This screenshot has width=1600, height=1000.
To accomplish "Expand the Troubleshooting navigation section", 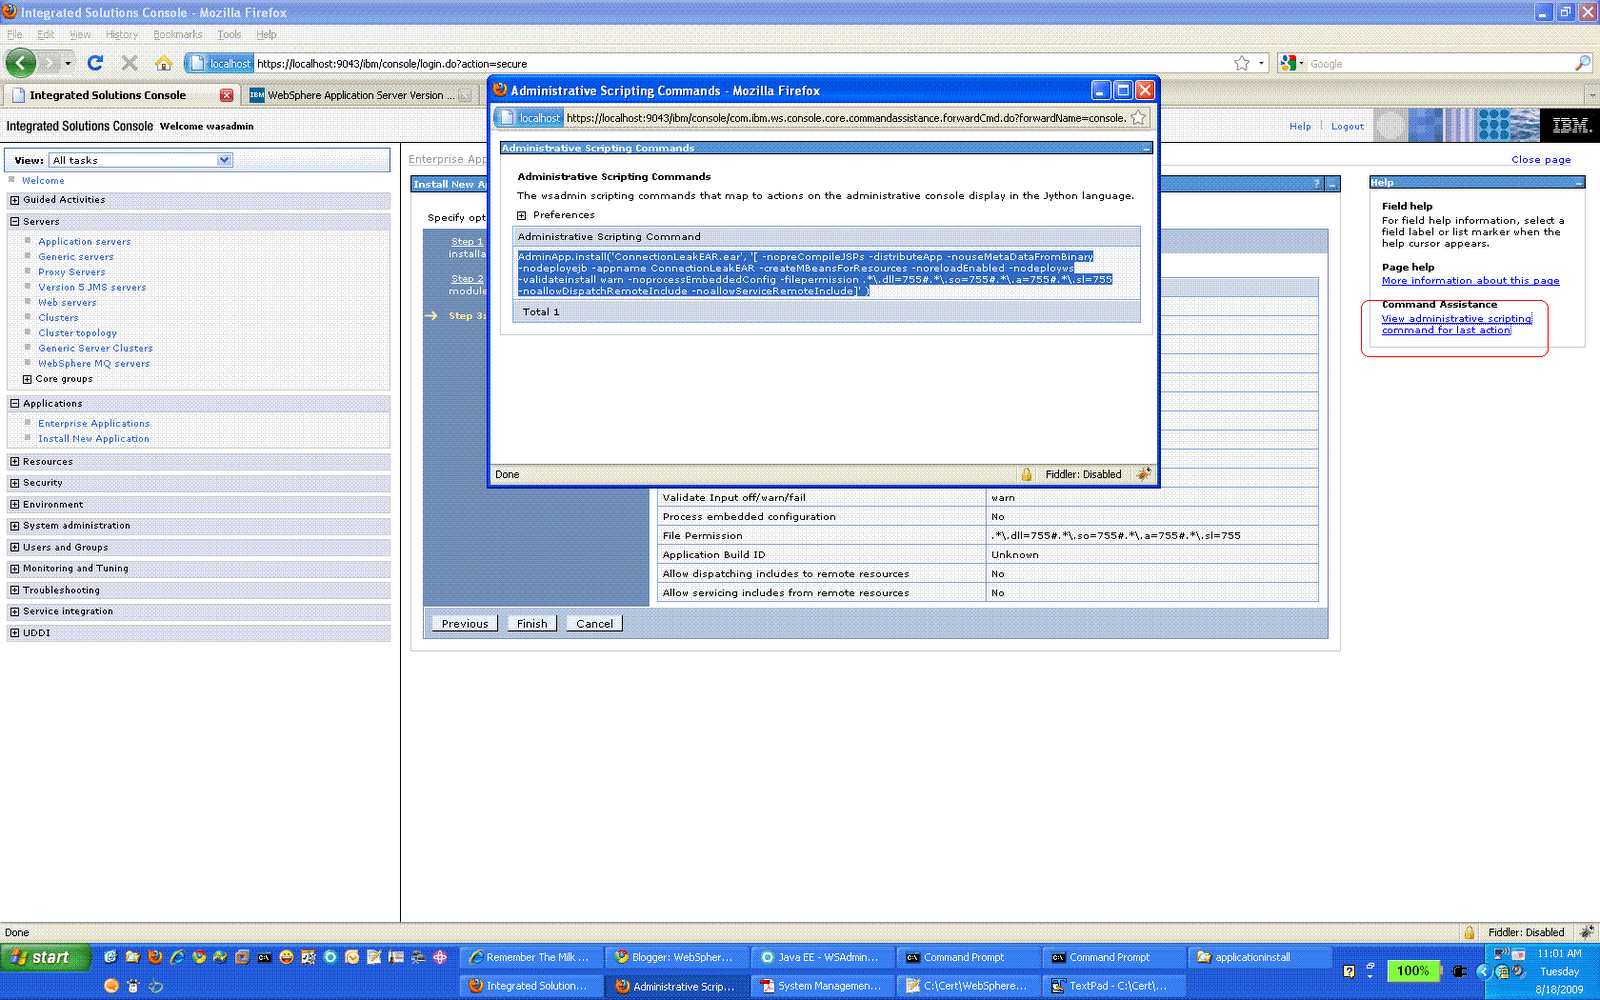I will point(15,590).
